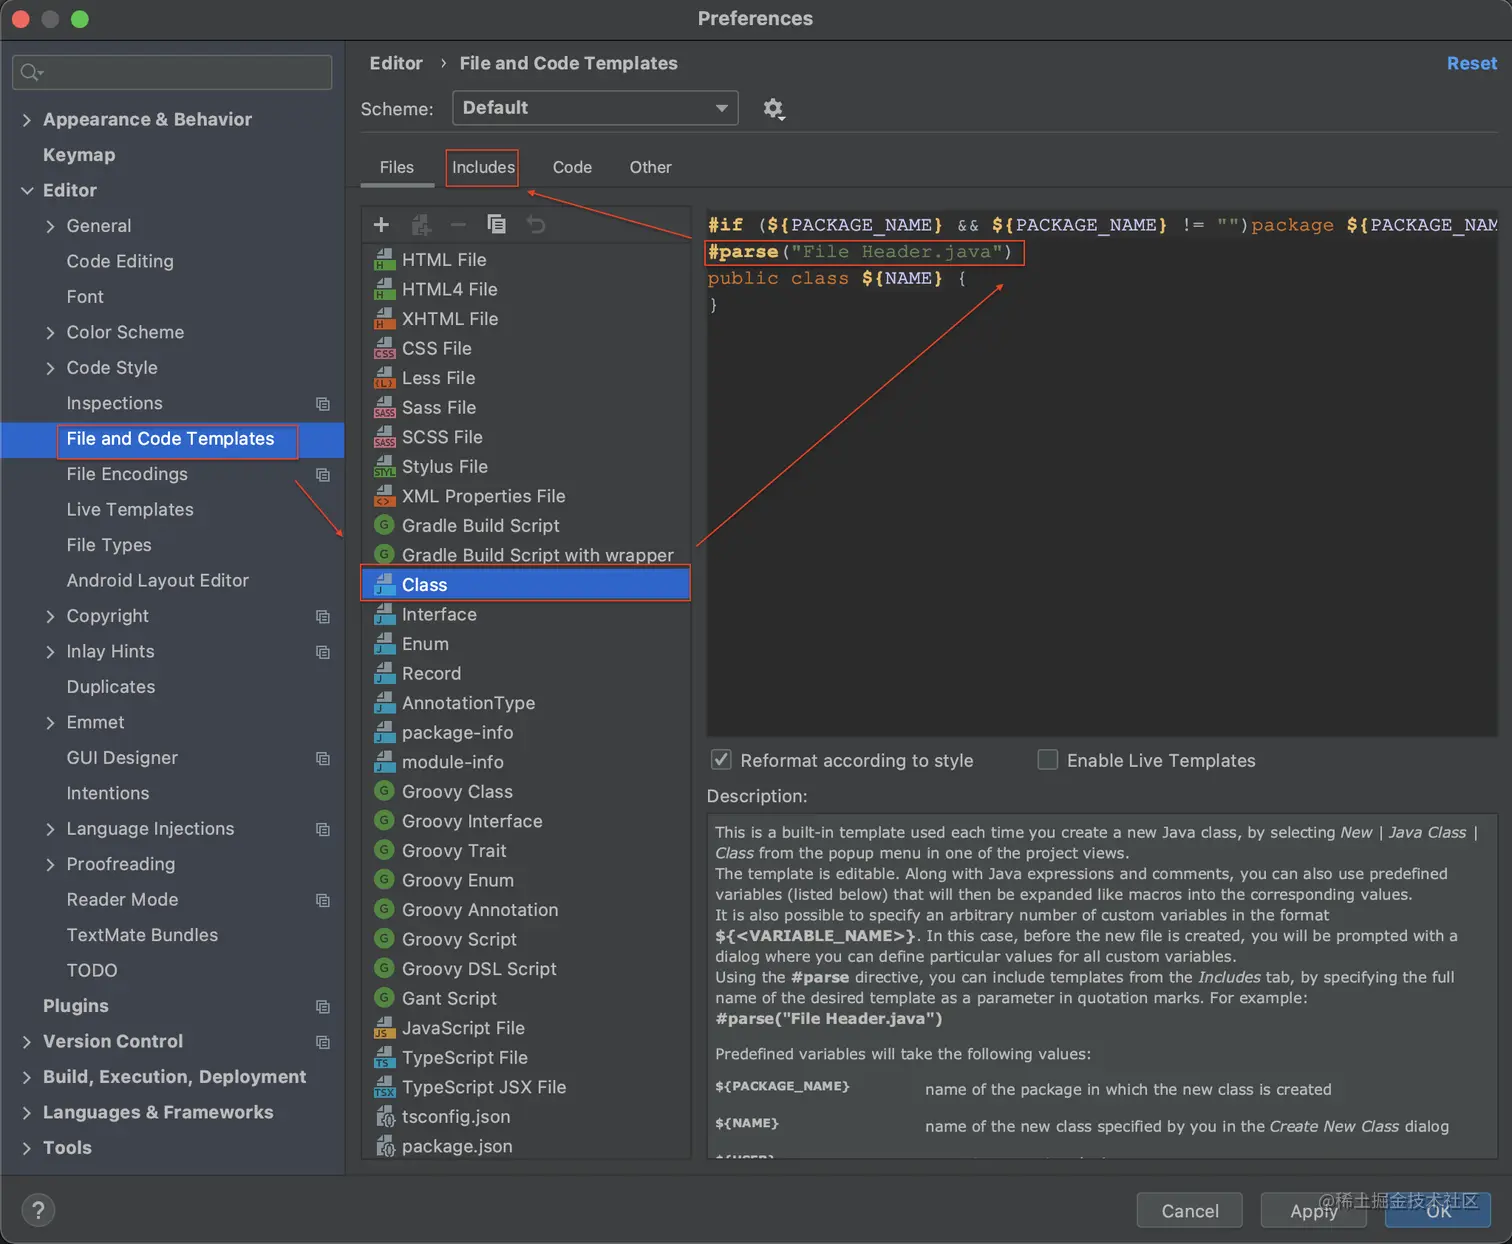This screenshot has height=1244, width=1512.
Task: Click the Version Control project-level icon
Action: 323,1042
